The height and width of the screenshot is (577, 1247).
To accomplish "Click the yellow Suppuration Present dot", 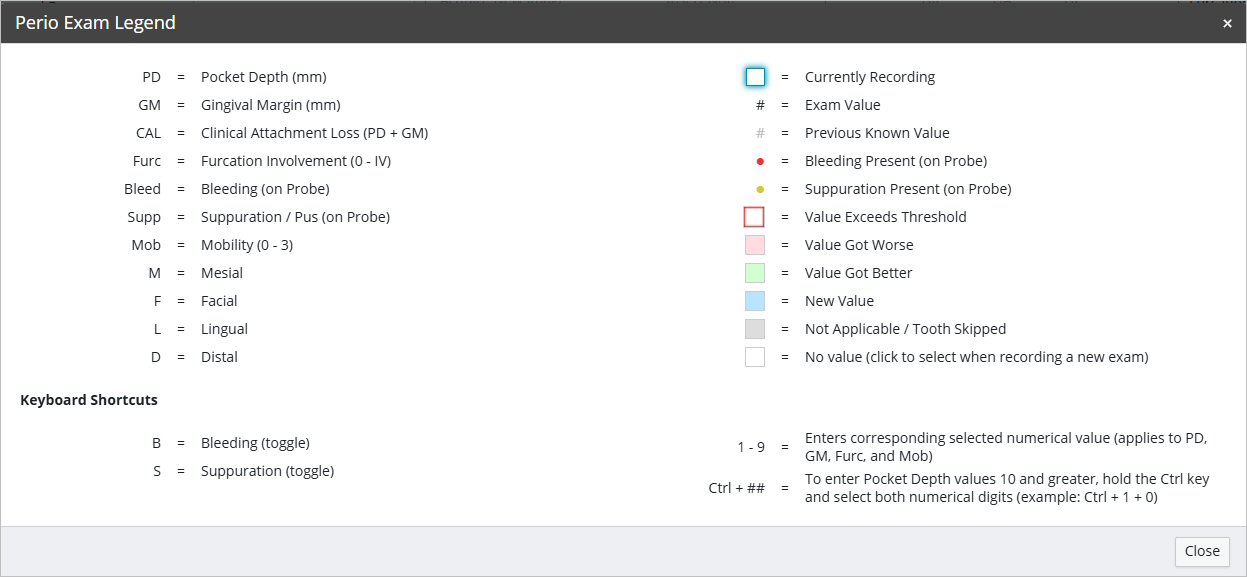I will (x=760, y=189).
